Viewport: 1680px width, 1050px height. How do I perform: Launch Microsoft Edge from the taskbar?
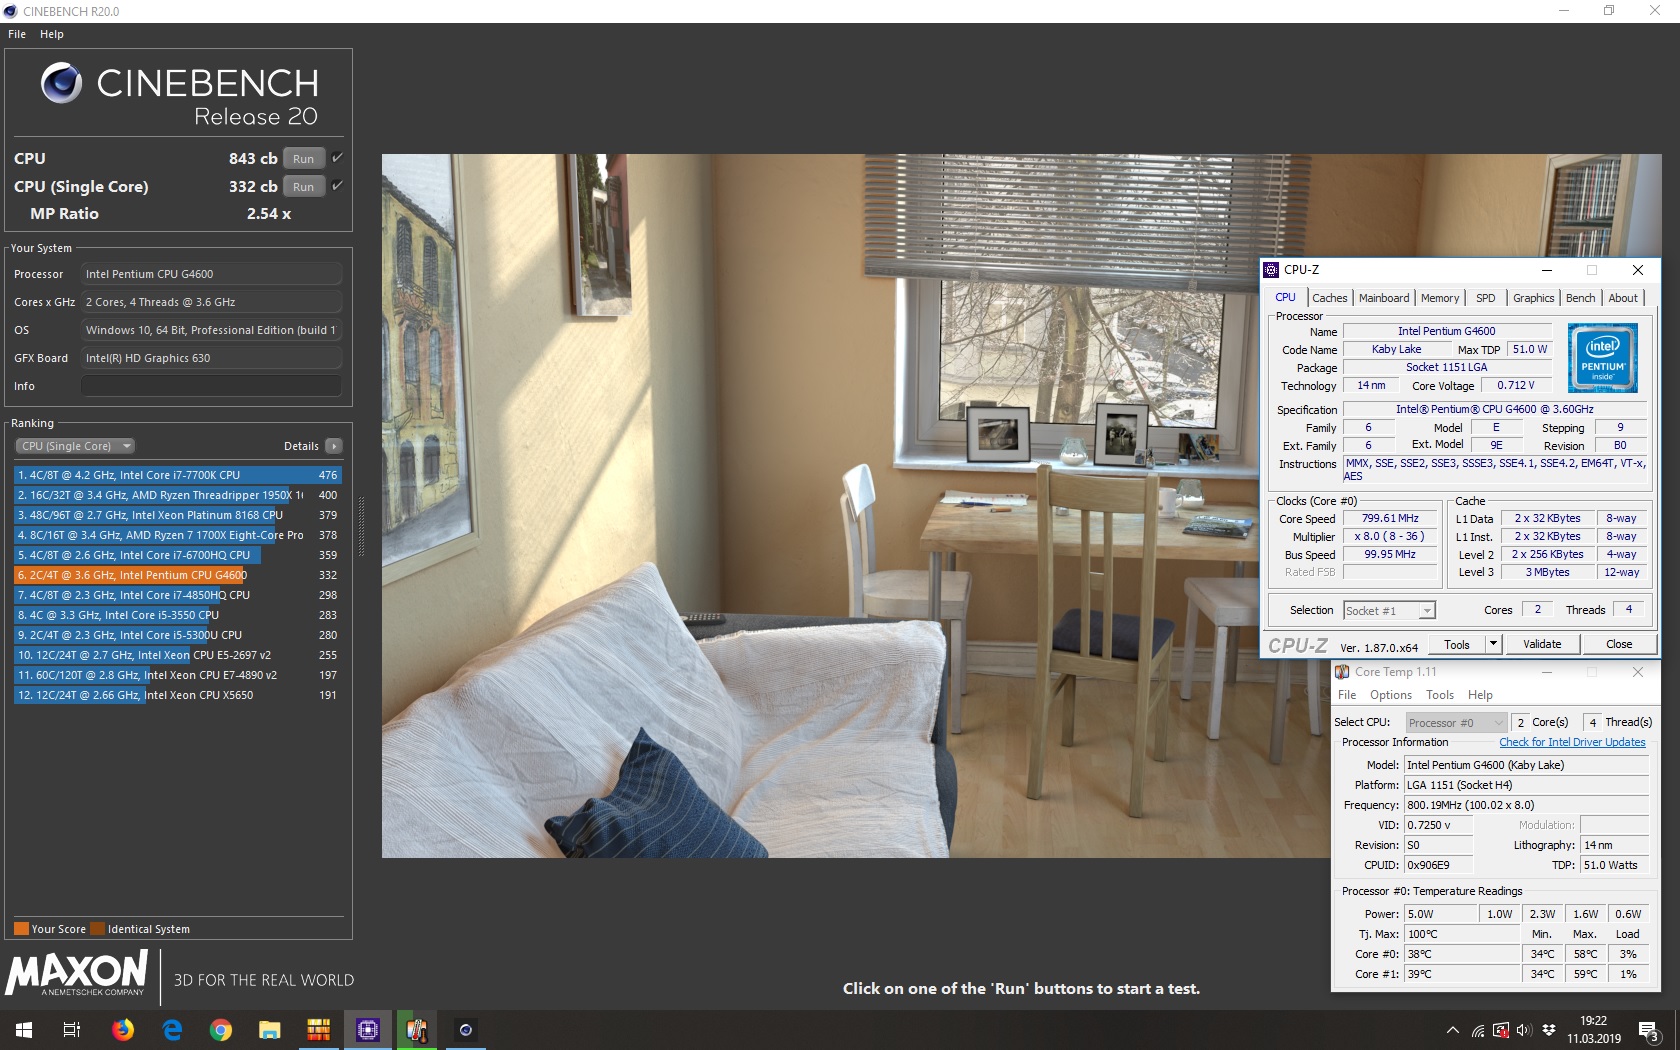coord(172,1030)
